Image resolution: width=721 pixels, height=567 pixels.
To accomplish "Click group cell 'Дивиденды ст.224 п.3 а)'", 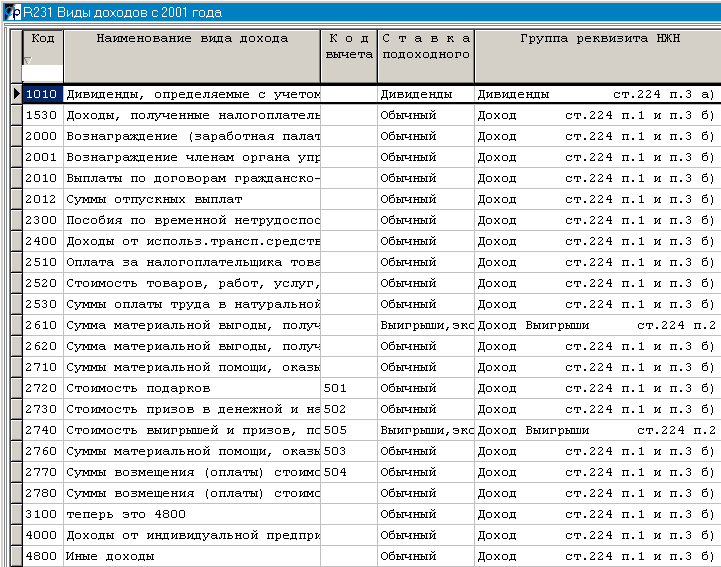I will click(598, 94).
